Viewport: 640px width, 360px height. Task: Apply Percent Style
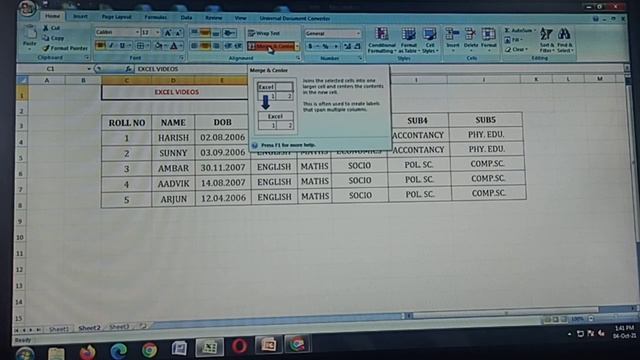(x=325, y=46)
